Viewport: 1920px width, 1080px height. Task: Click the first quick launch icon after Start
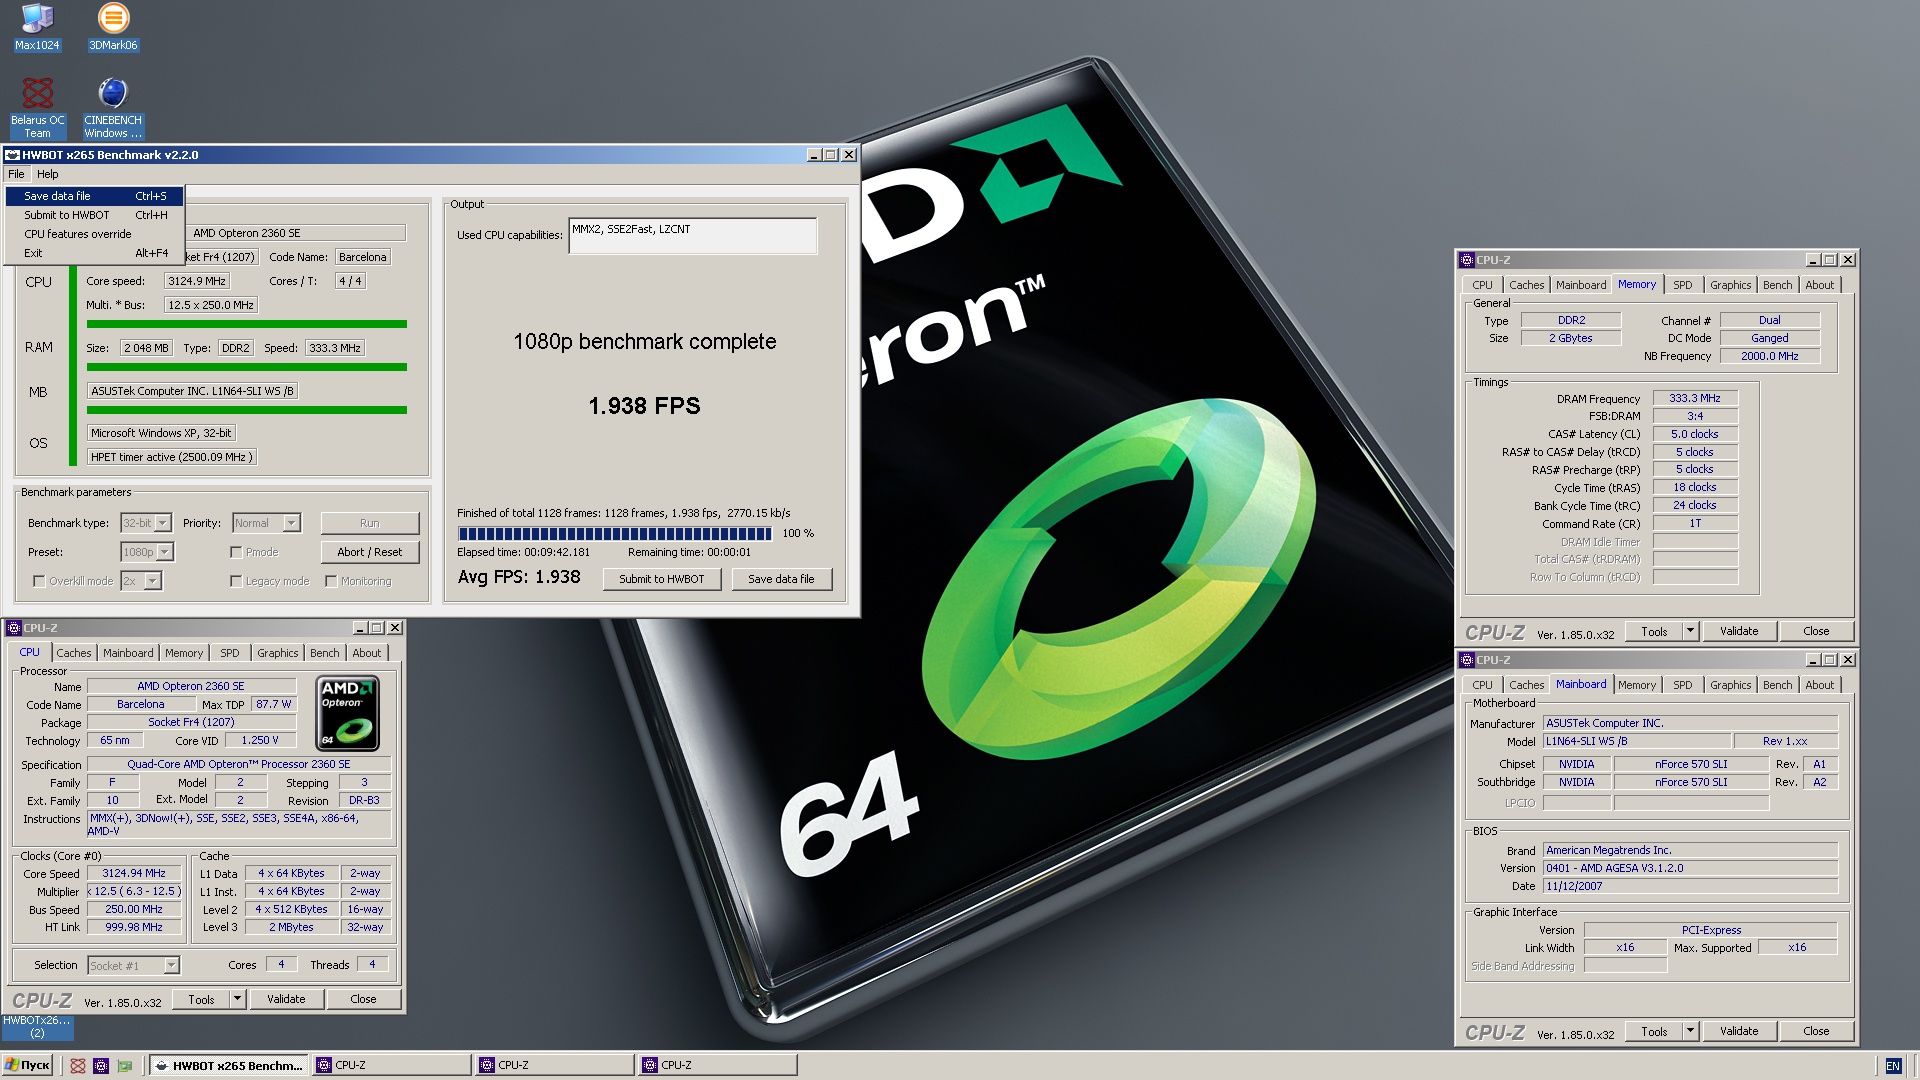click(x=78, y=1066)
